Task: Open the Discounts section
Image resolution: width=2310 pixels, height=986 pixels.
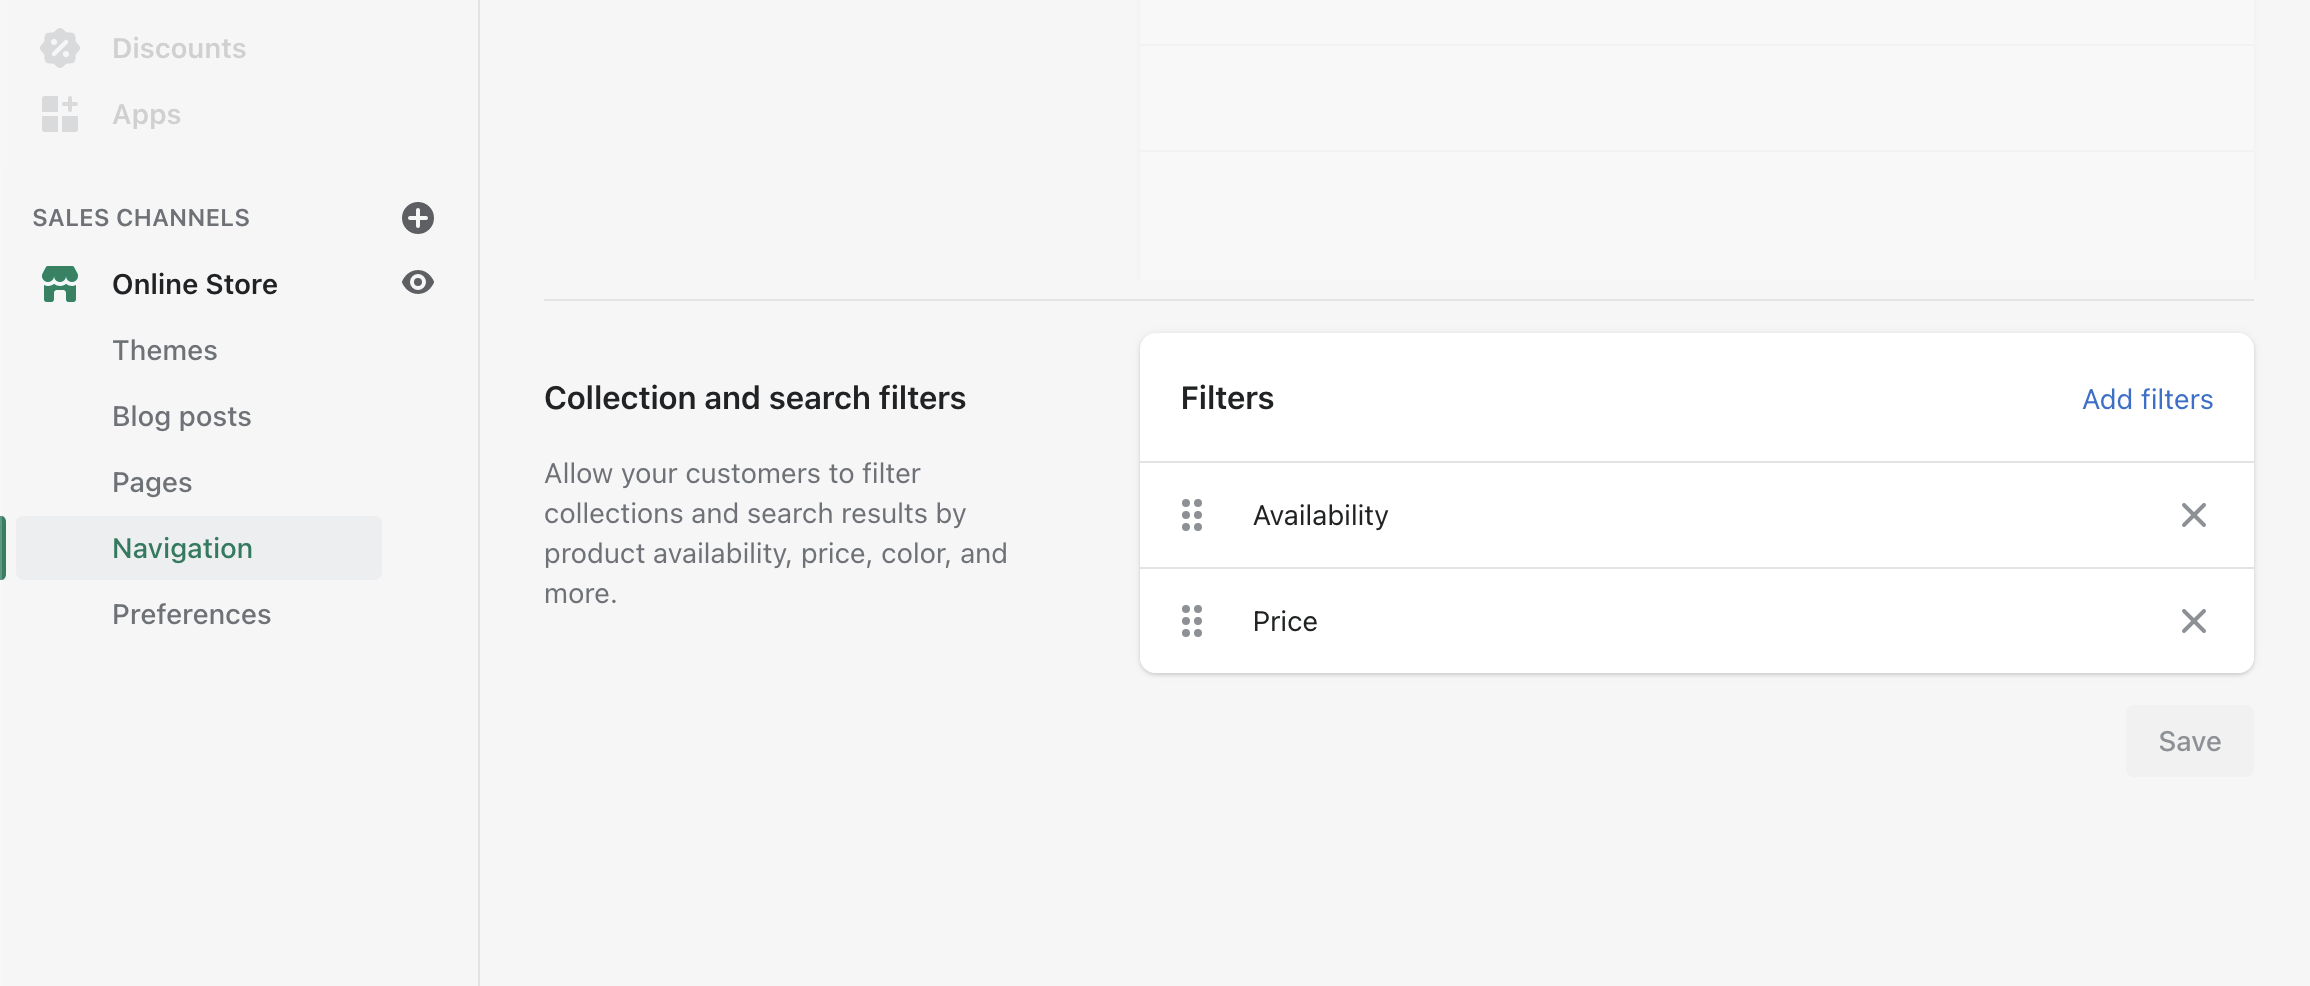Action: 179,48
